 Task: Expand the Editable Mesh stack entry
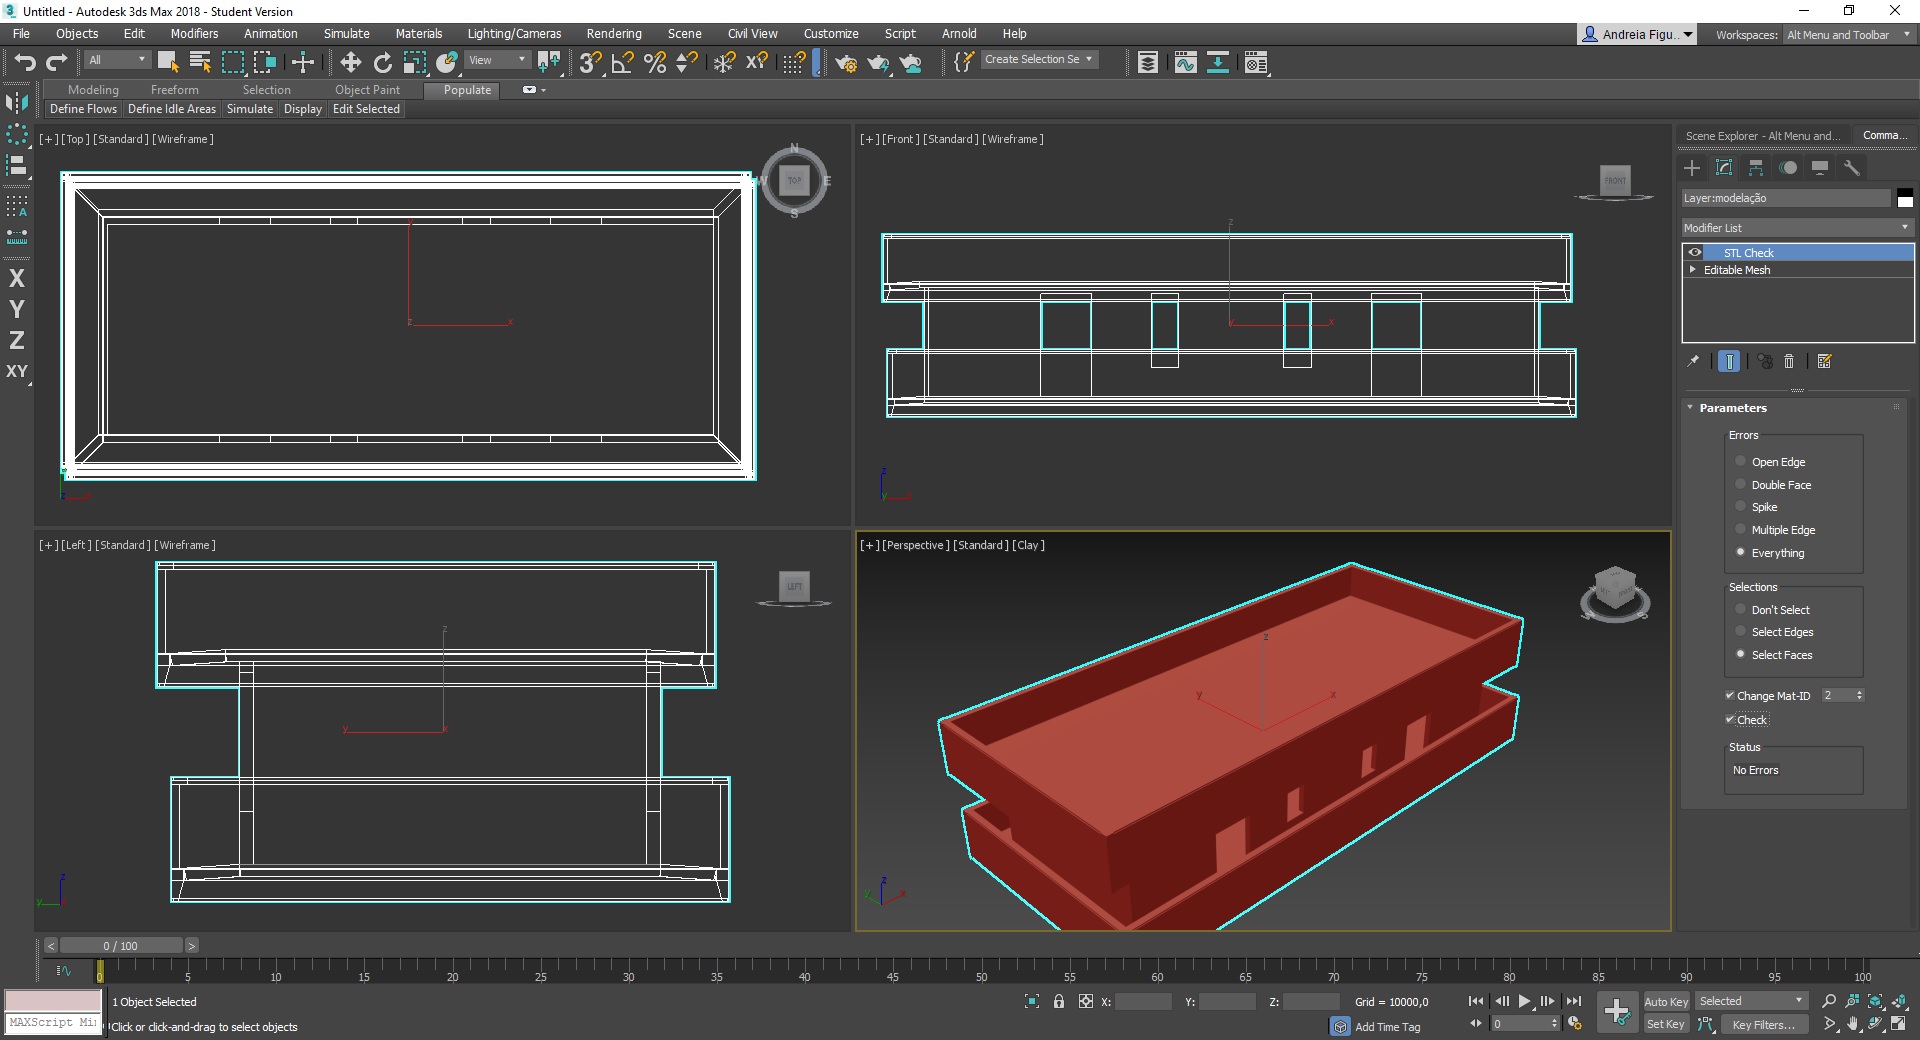click(1692, 269)
